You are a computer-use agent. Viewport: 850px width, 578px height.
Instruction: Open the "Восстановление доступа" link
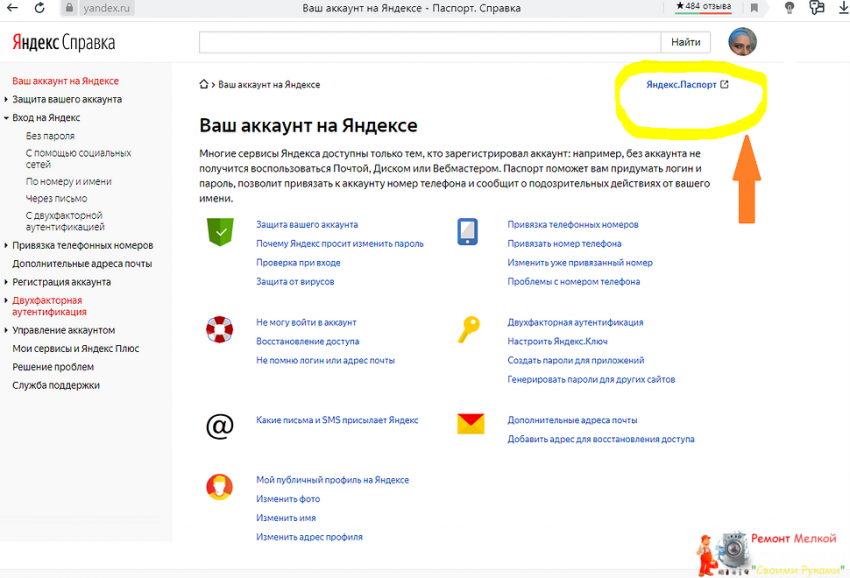click(x=307, y=341)
